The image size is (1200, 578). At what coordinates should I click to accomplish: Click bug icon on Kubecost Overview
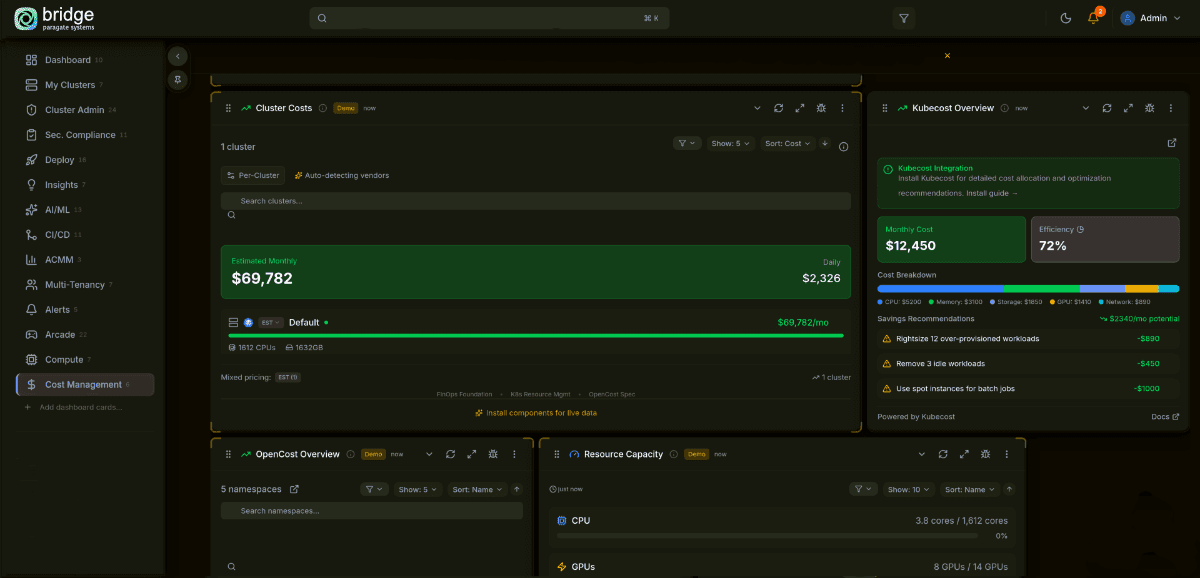(1150, 108)
